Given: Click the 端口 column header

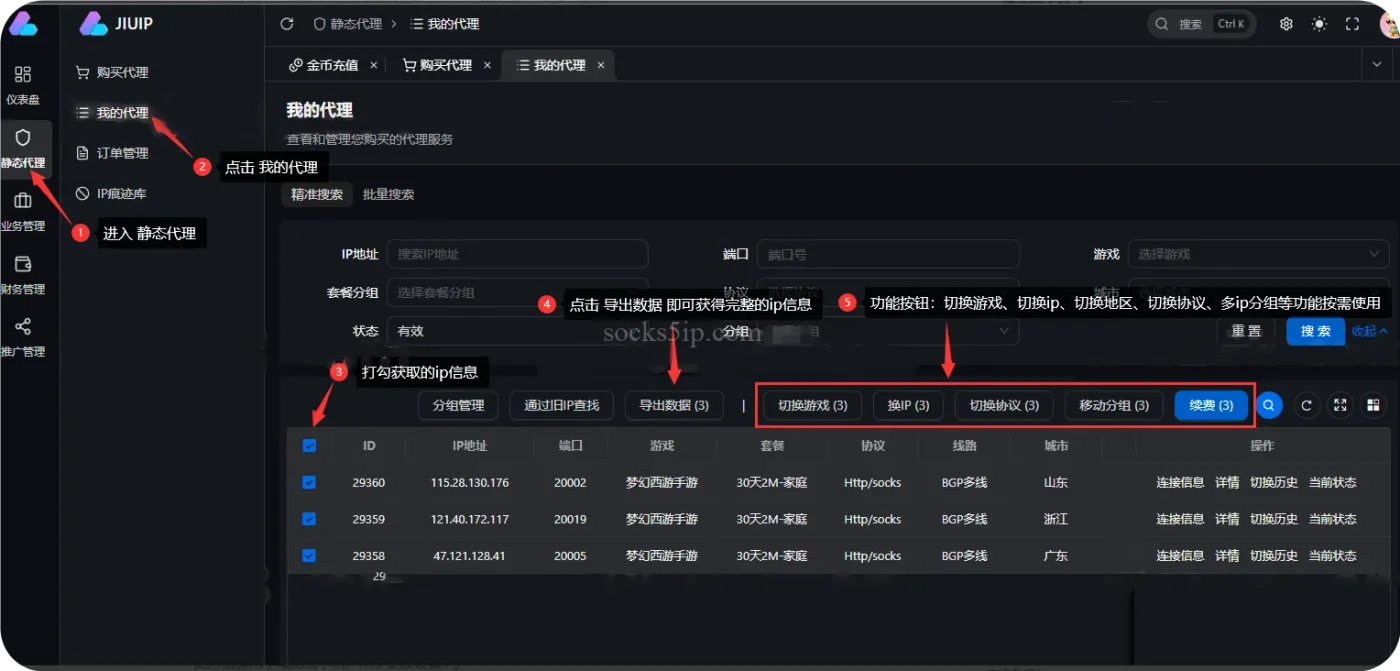Looking at the screenshot, I should tap(570, 446).
